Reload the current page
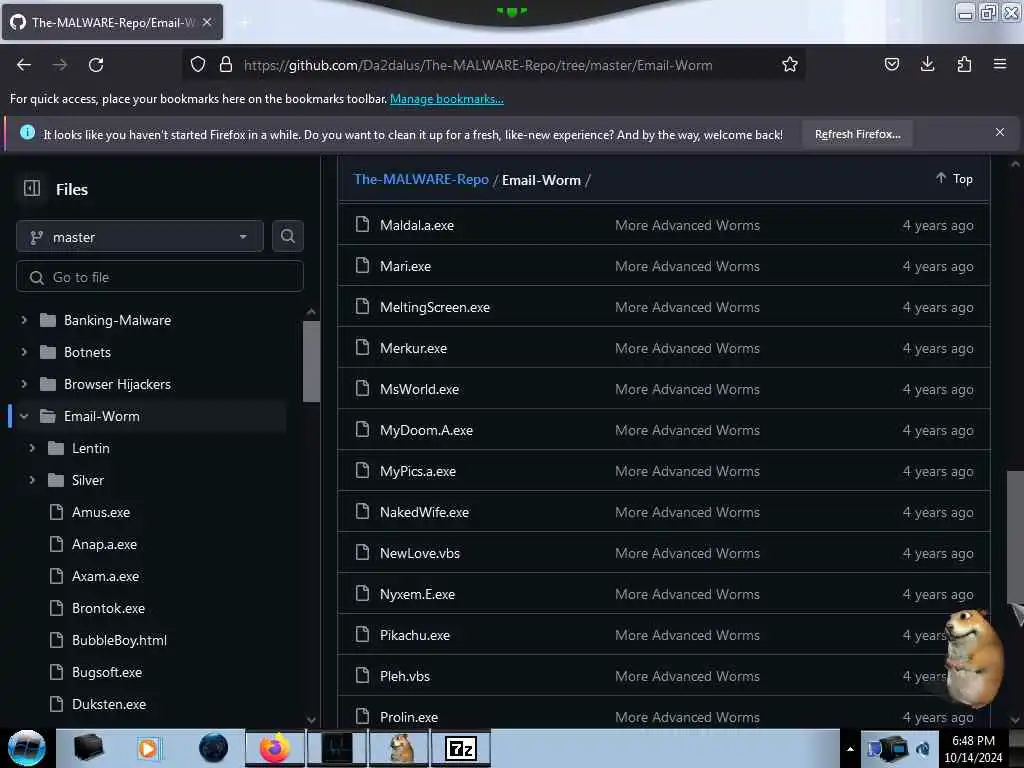Image resolution: width=1024 pixels, height=768 pixels. click(96, 65)
